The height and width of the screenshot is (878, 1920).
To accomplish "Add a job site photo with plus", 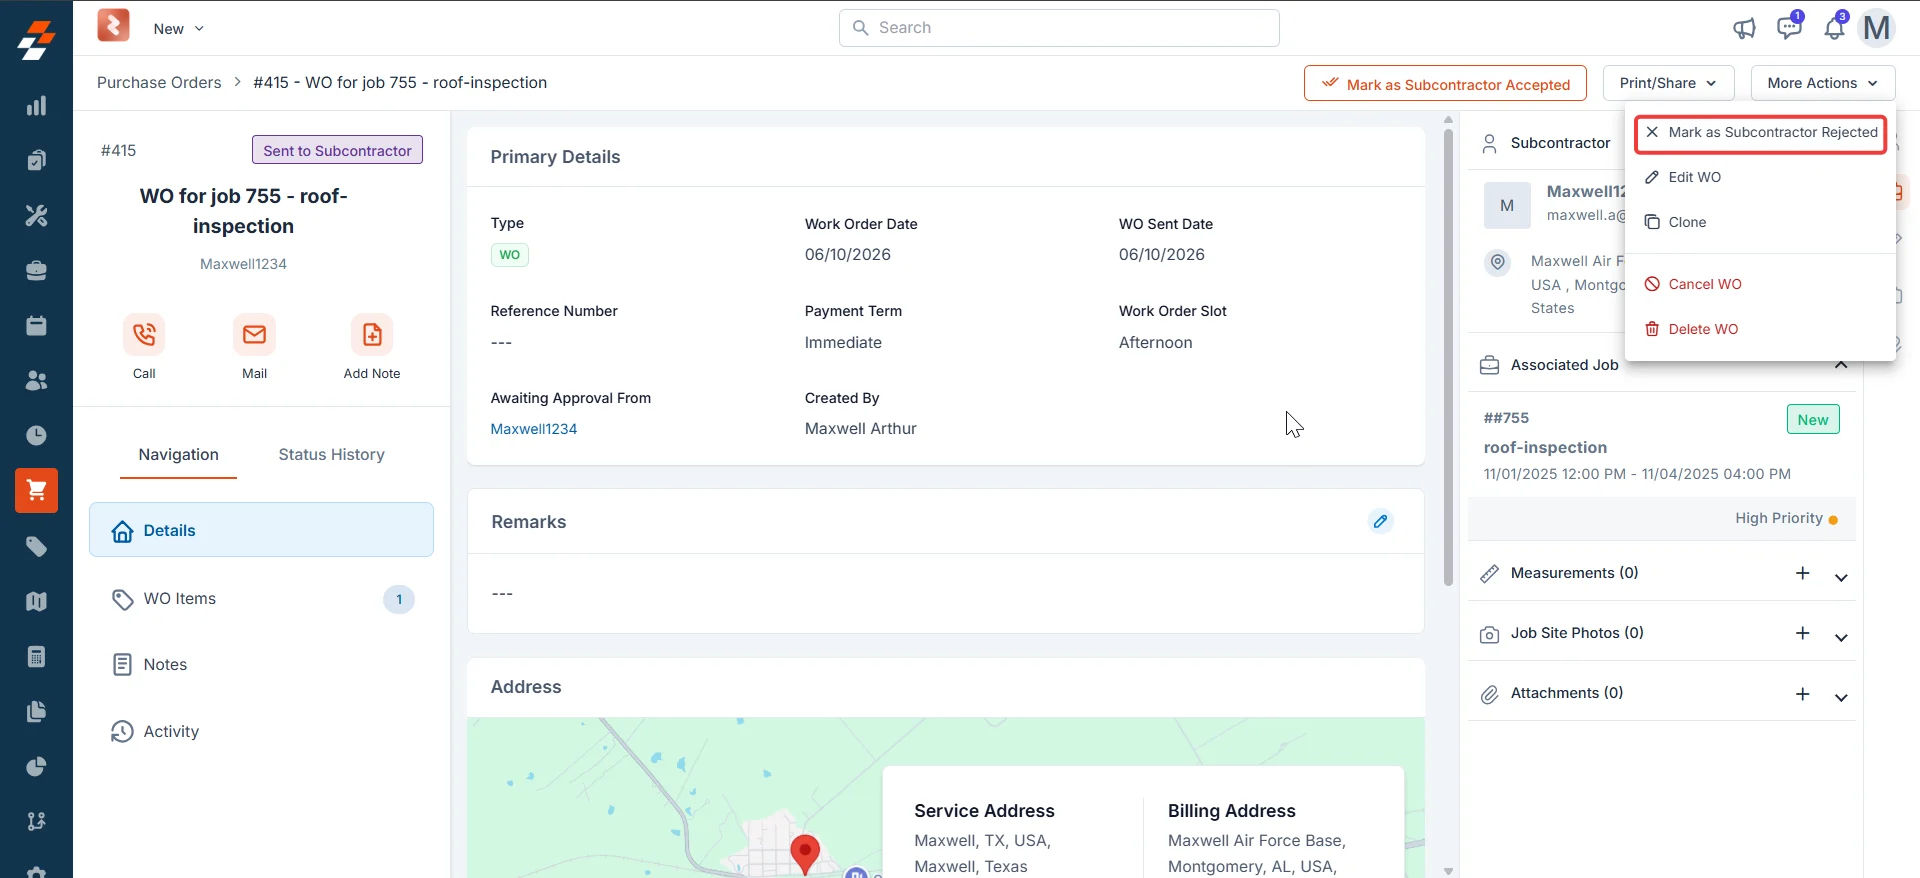I will 1803,633.
